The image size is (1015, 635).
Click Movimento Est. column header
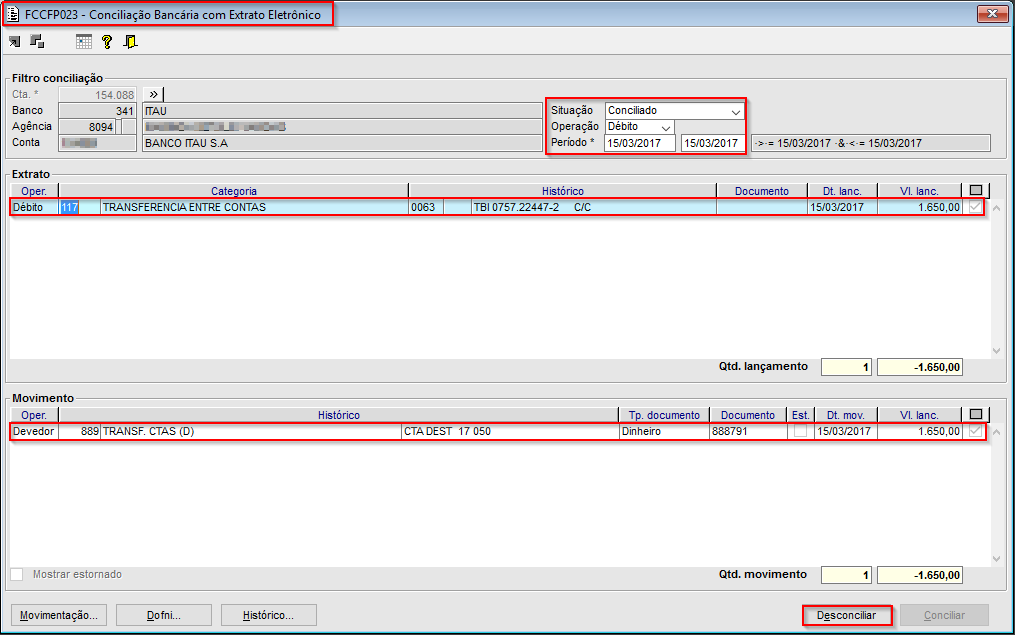pyautogui.click(x=801, y=415)
